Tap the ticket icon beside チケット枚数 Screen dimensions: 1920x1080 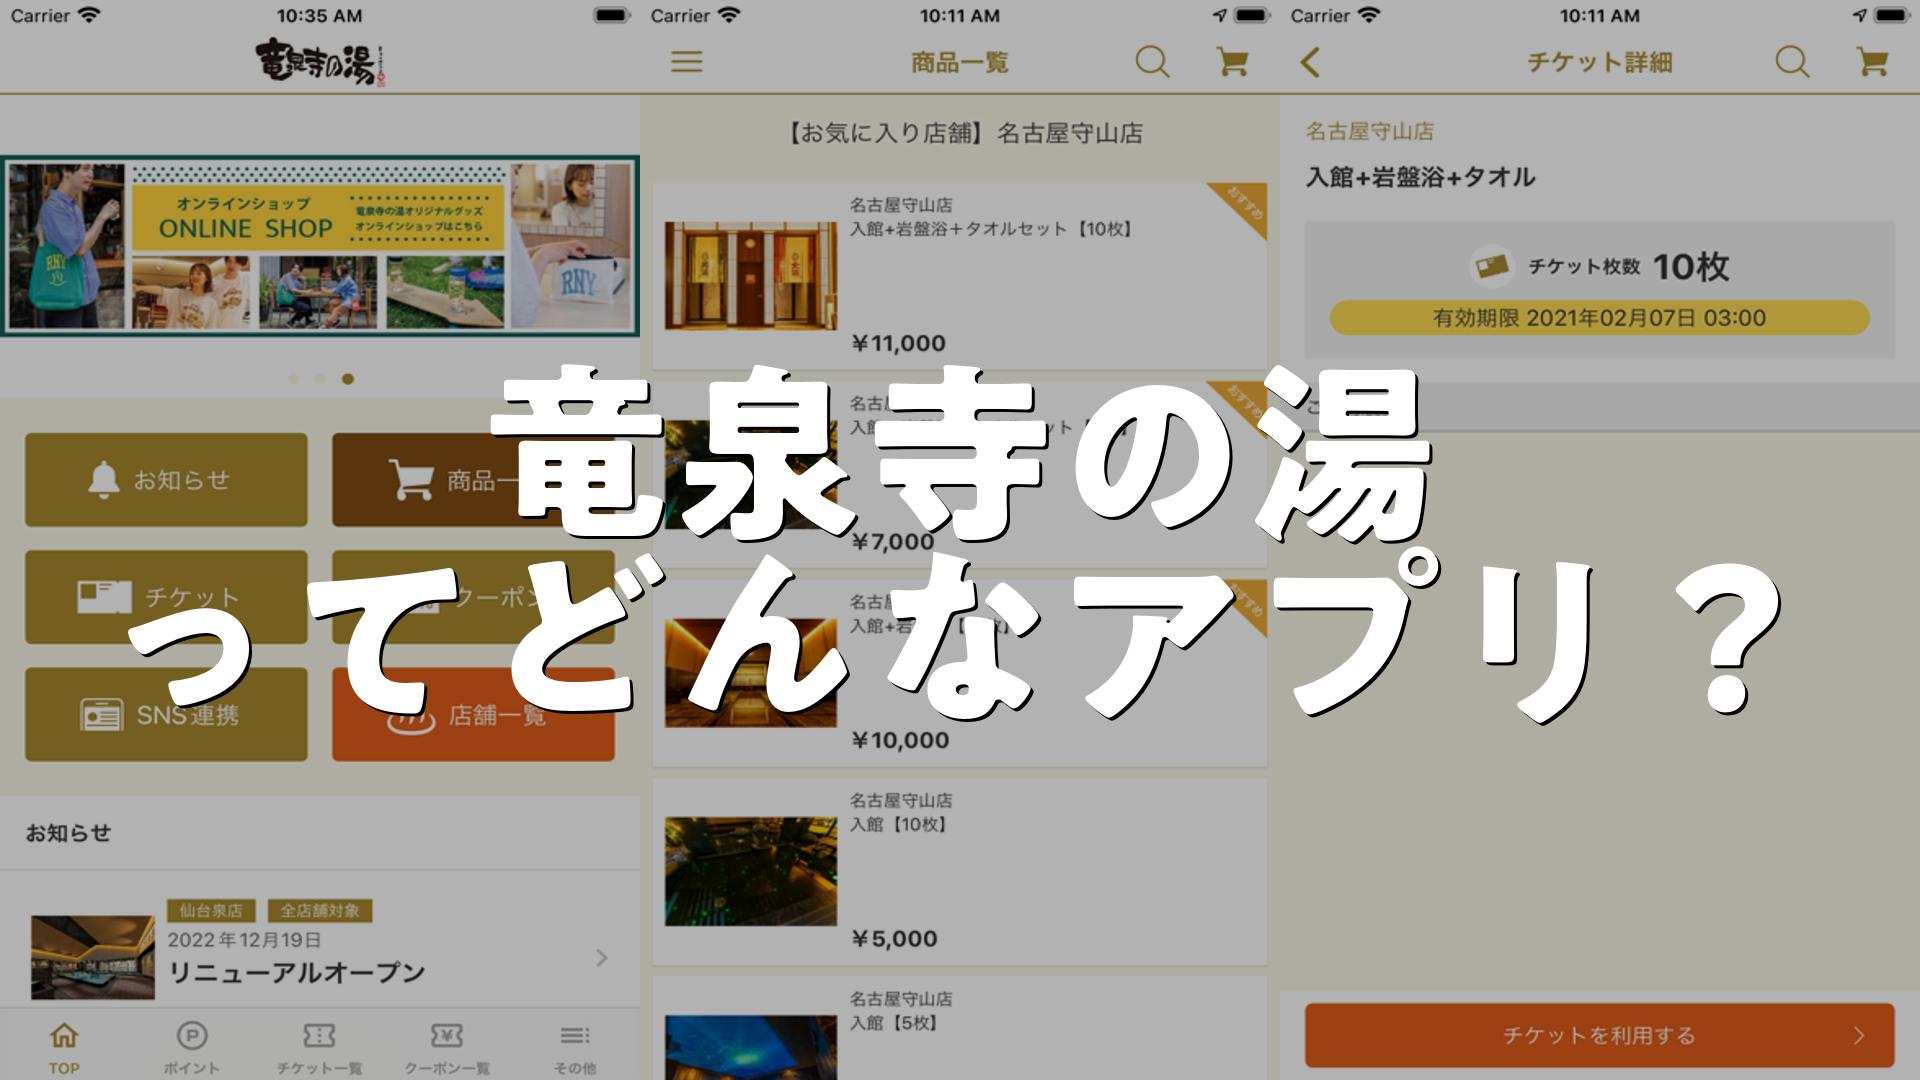(x=1491, y=266)
